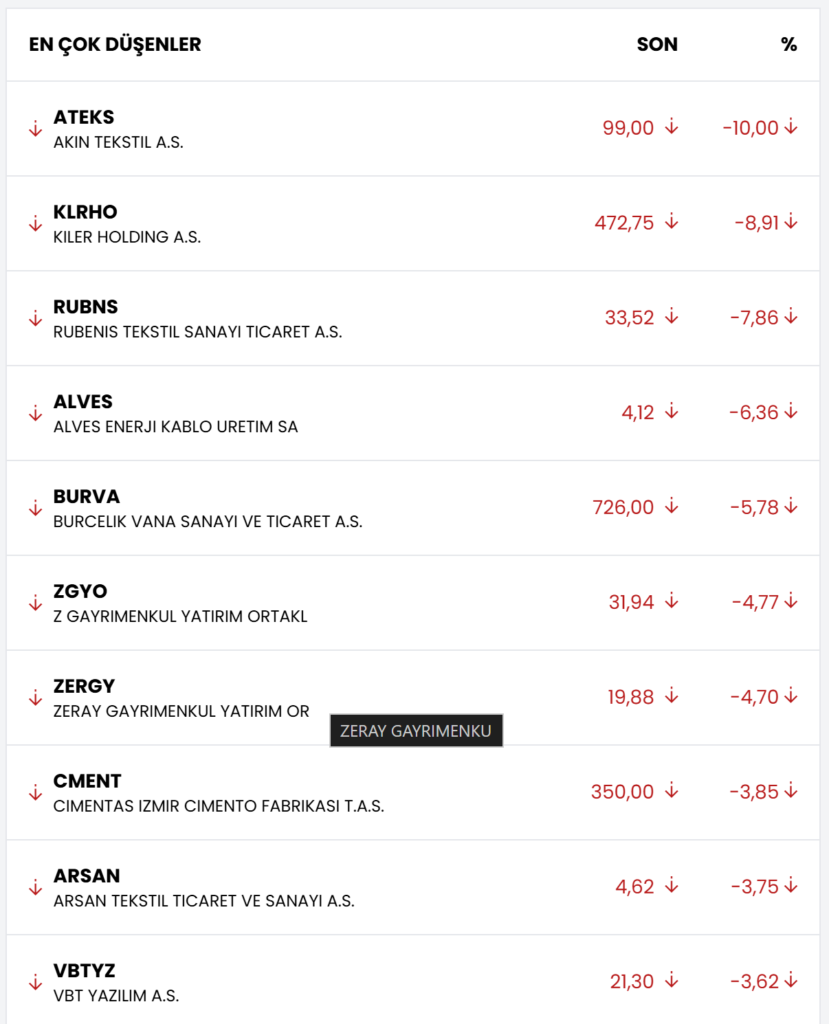
Task: Click the arrow next to ARSAN price 4,62
Action: (672, 886)
